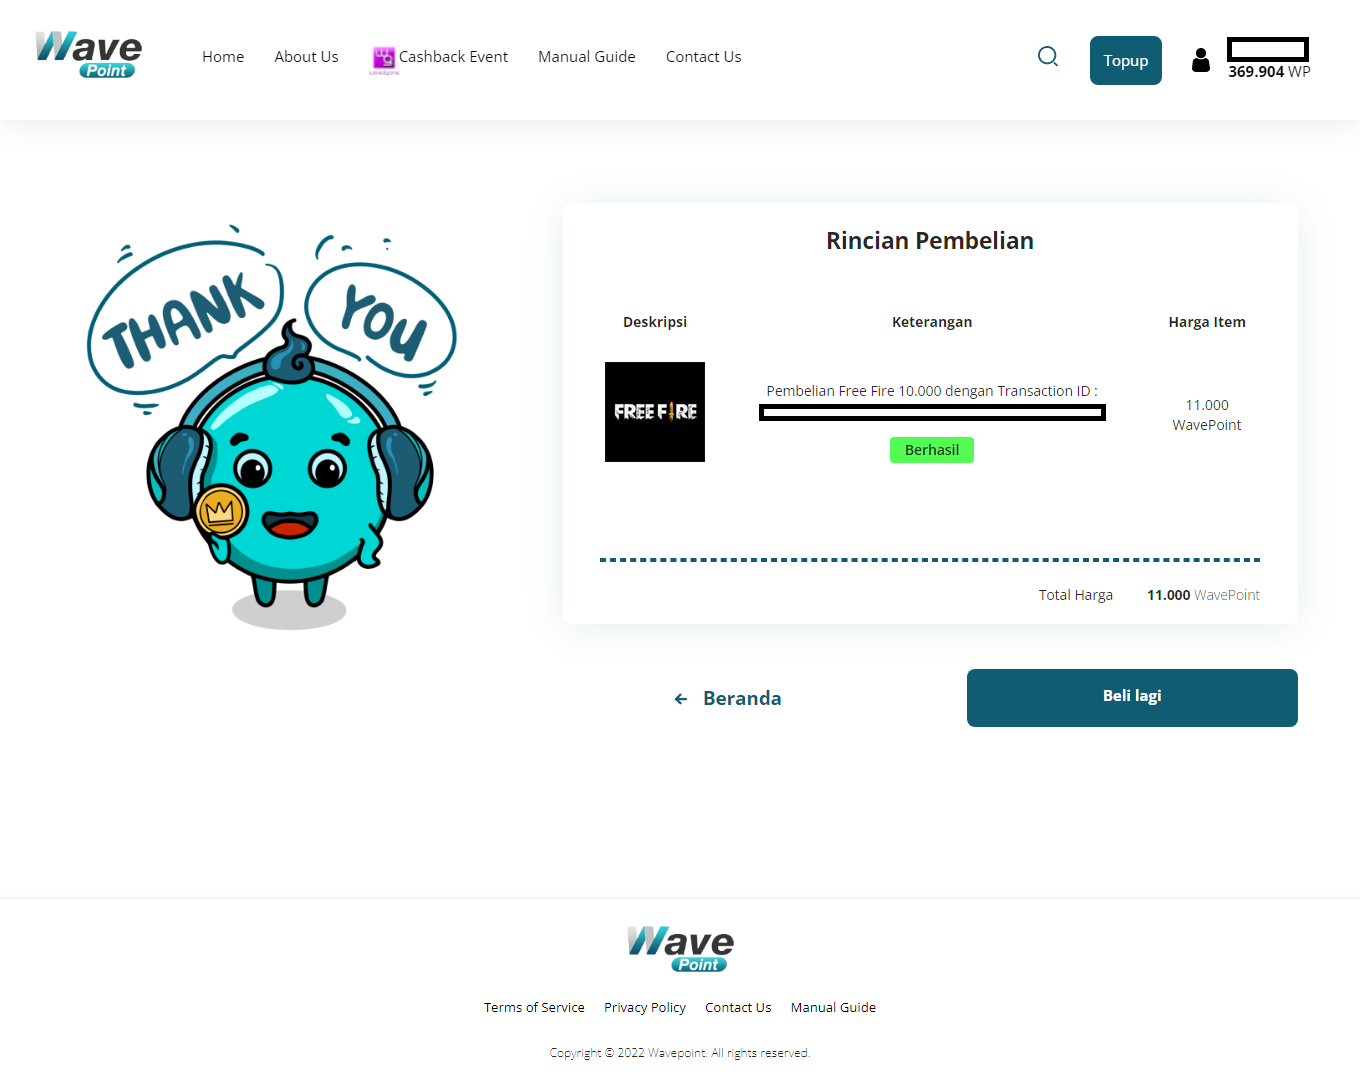Click the user profile silhouette icon
1360x1088 pixels.
tap(1201, 60)
